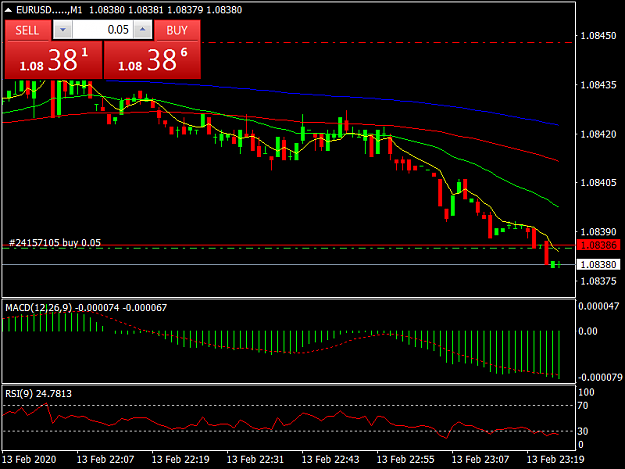
Task: Click the 13 Feb 2020 date label
Action: (x=29, y=459)
